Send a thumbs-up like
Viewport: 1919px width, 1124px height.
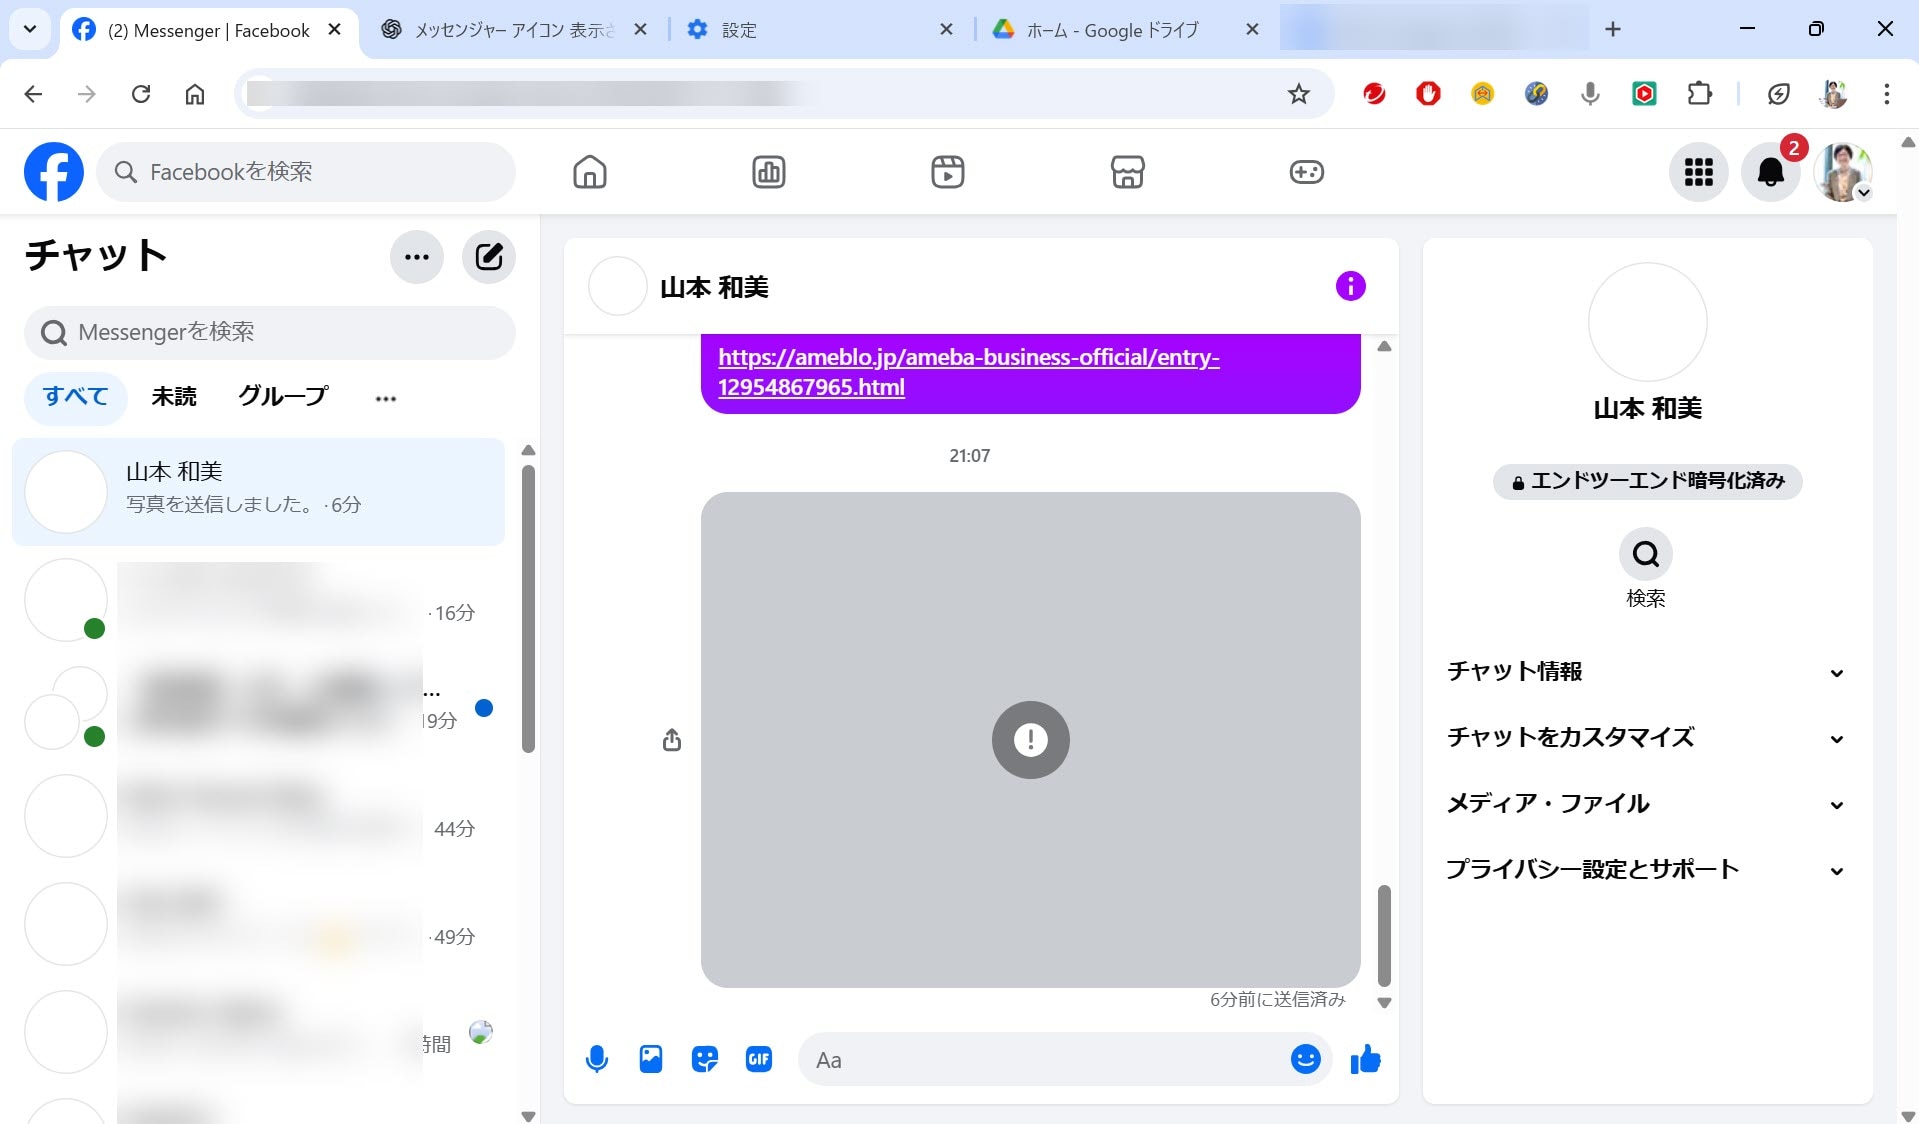pos(1365,1059)
